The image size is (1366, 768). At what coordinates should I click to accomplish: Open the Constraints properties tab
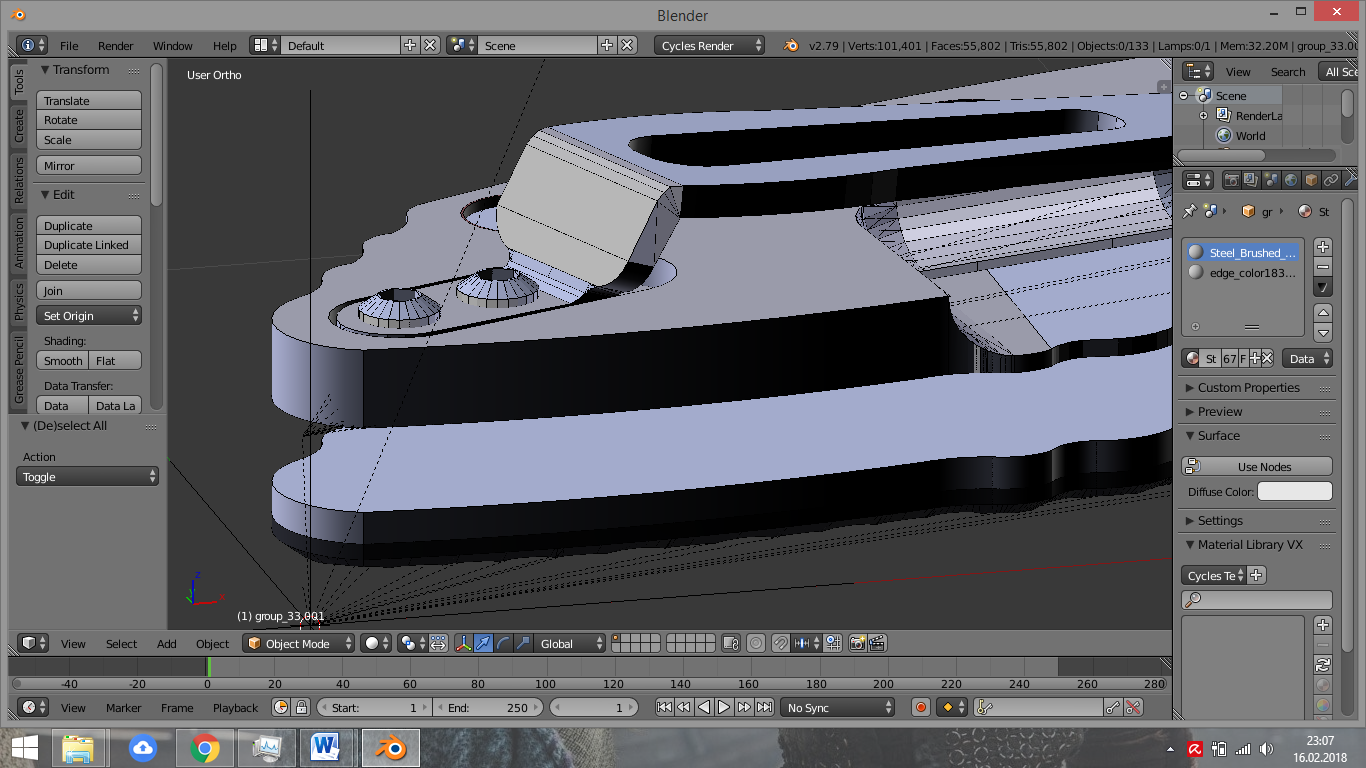point(1331,180)
